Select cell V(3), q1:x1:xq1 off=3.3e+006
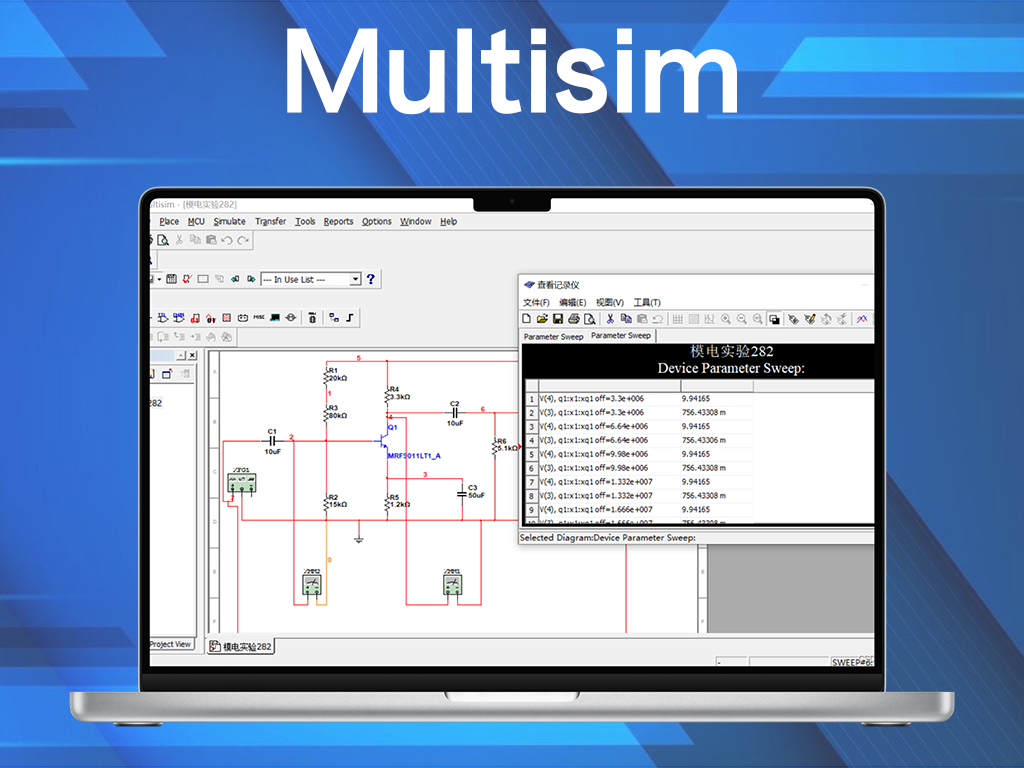This screenshot has width=1024, height=768. click(609, 412)
